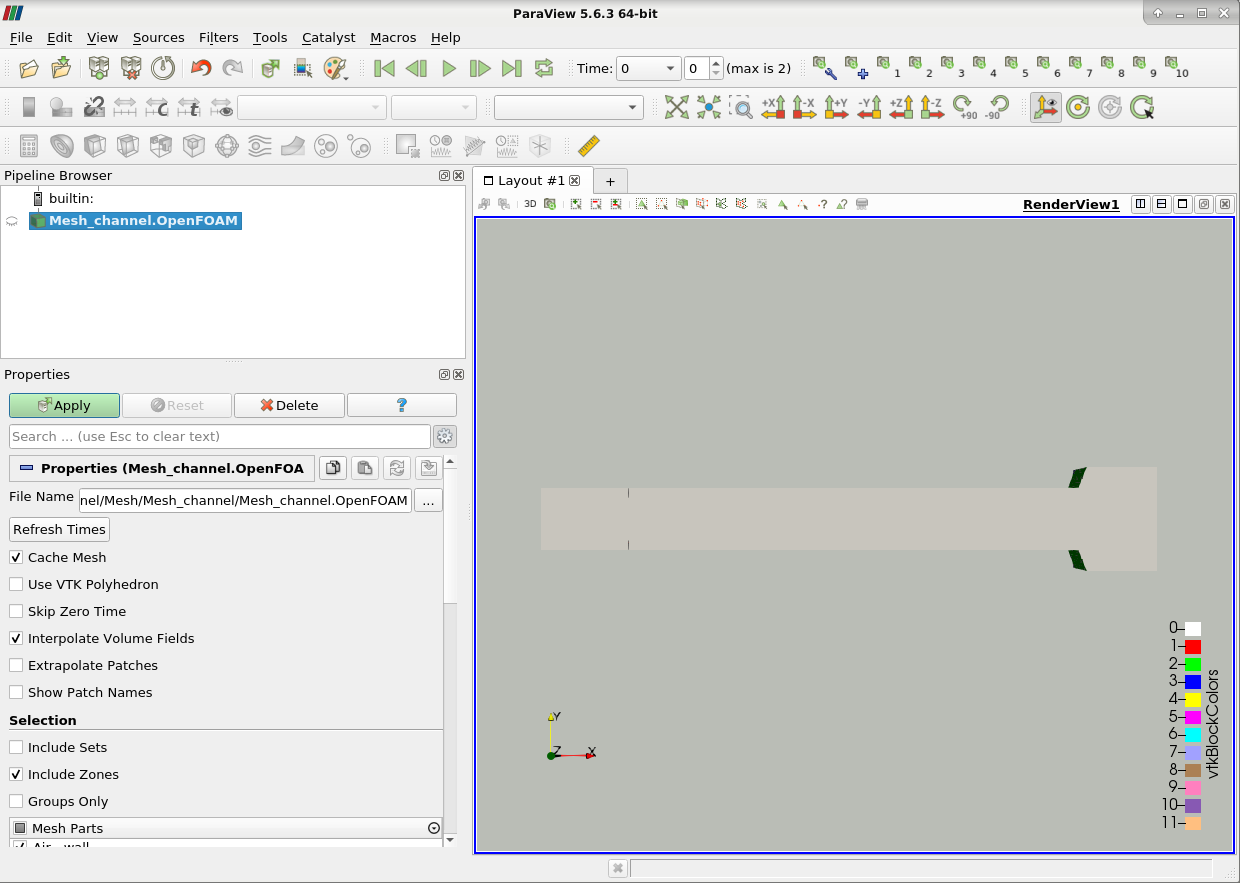Click the Reset Camera icon
Screen dimensions: 1240x883
pyautogui.click(x=677, y=107)
